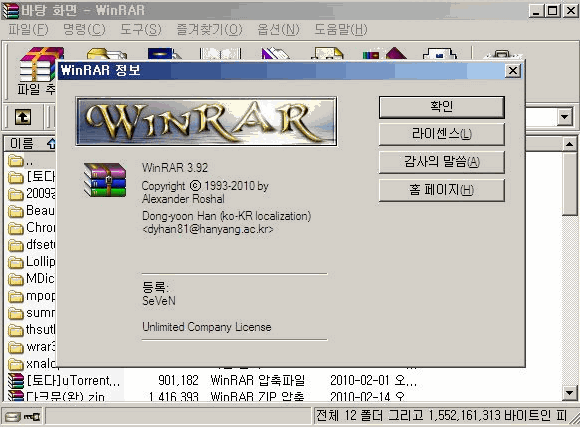Open the 도움말(H) menu
This screenshot has width=580, height=428.
tap(341, 30)
